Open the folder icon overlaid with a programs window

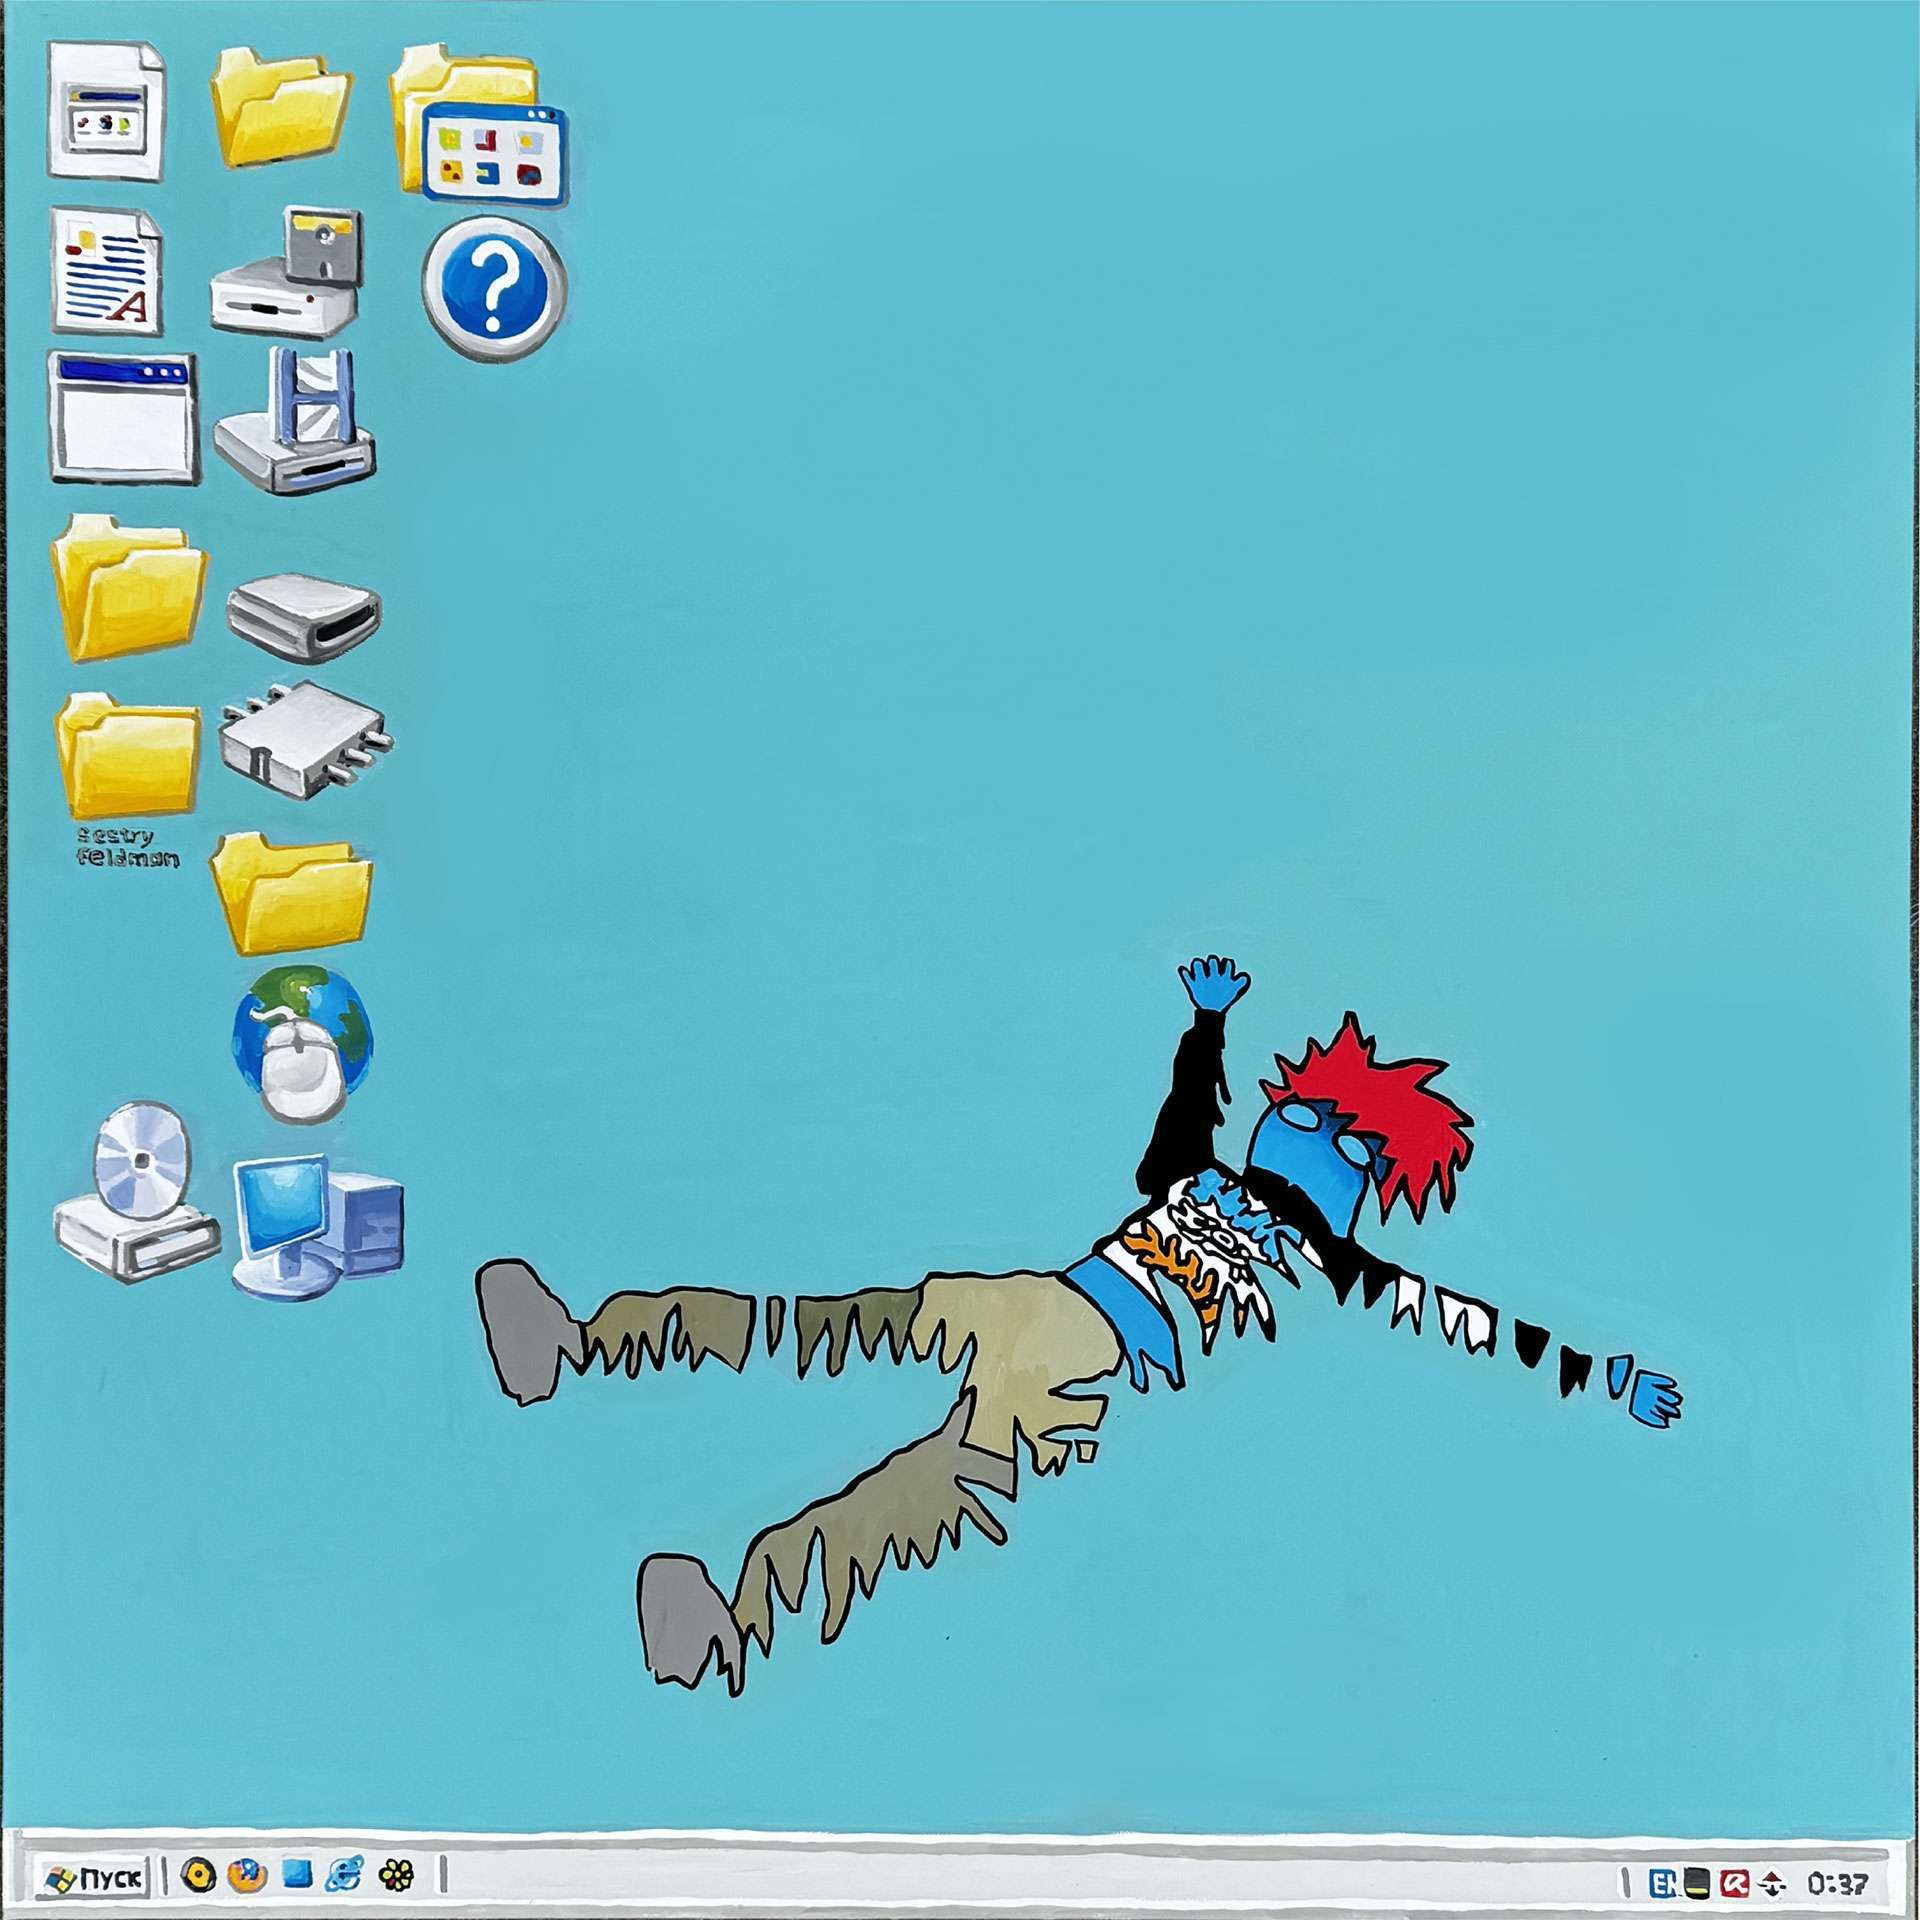point(478,124)
